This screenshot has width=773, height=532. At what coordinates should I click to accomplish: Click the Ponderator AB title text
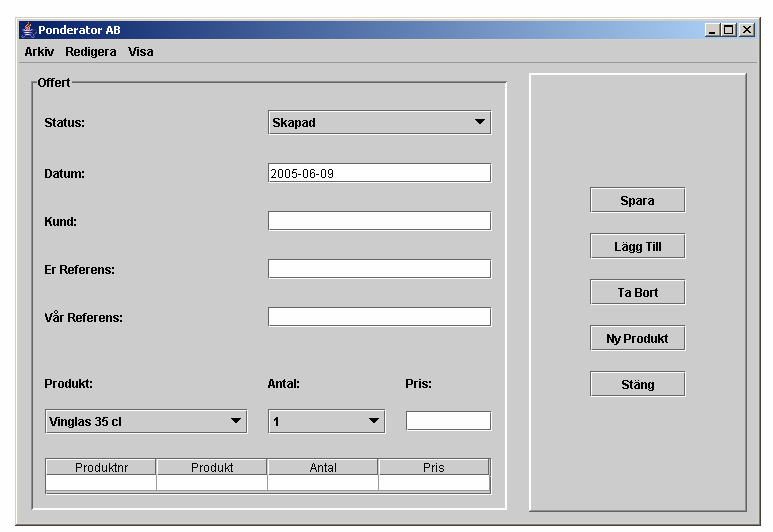pyautogui.click(x=79, y=30)
